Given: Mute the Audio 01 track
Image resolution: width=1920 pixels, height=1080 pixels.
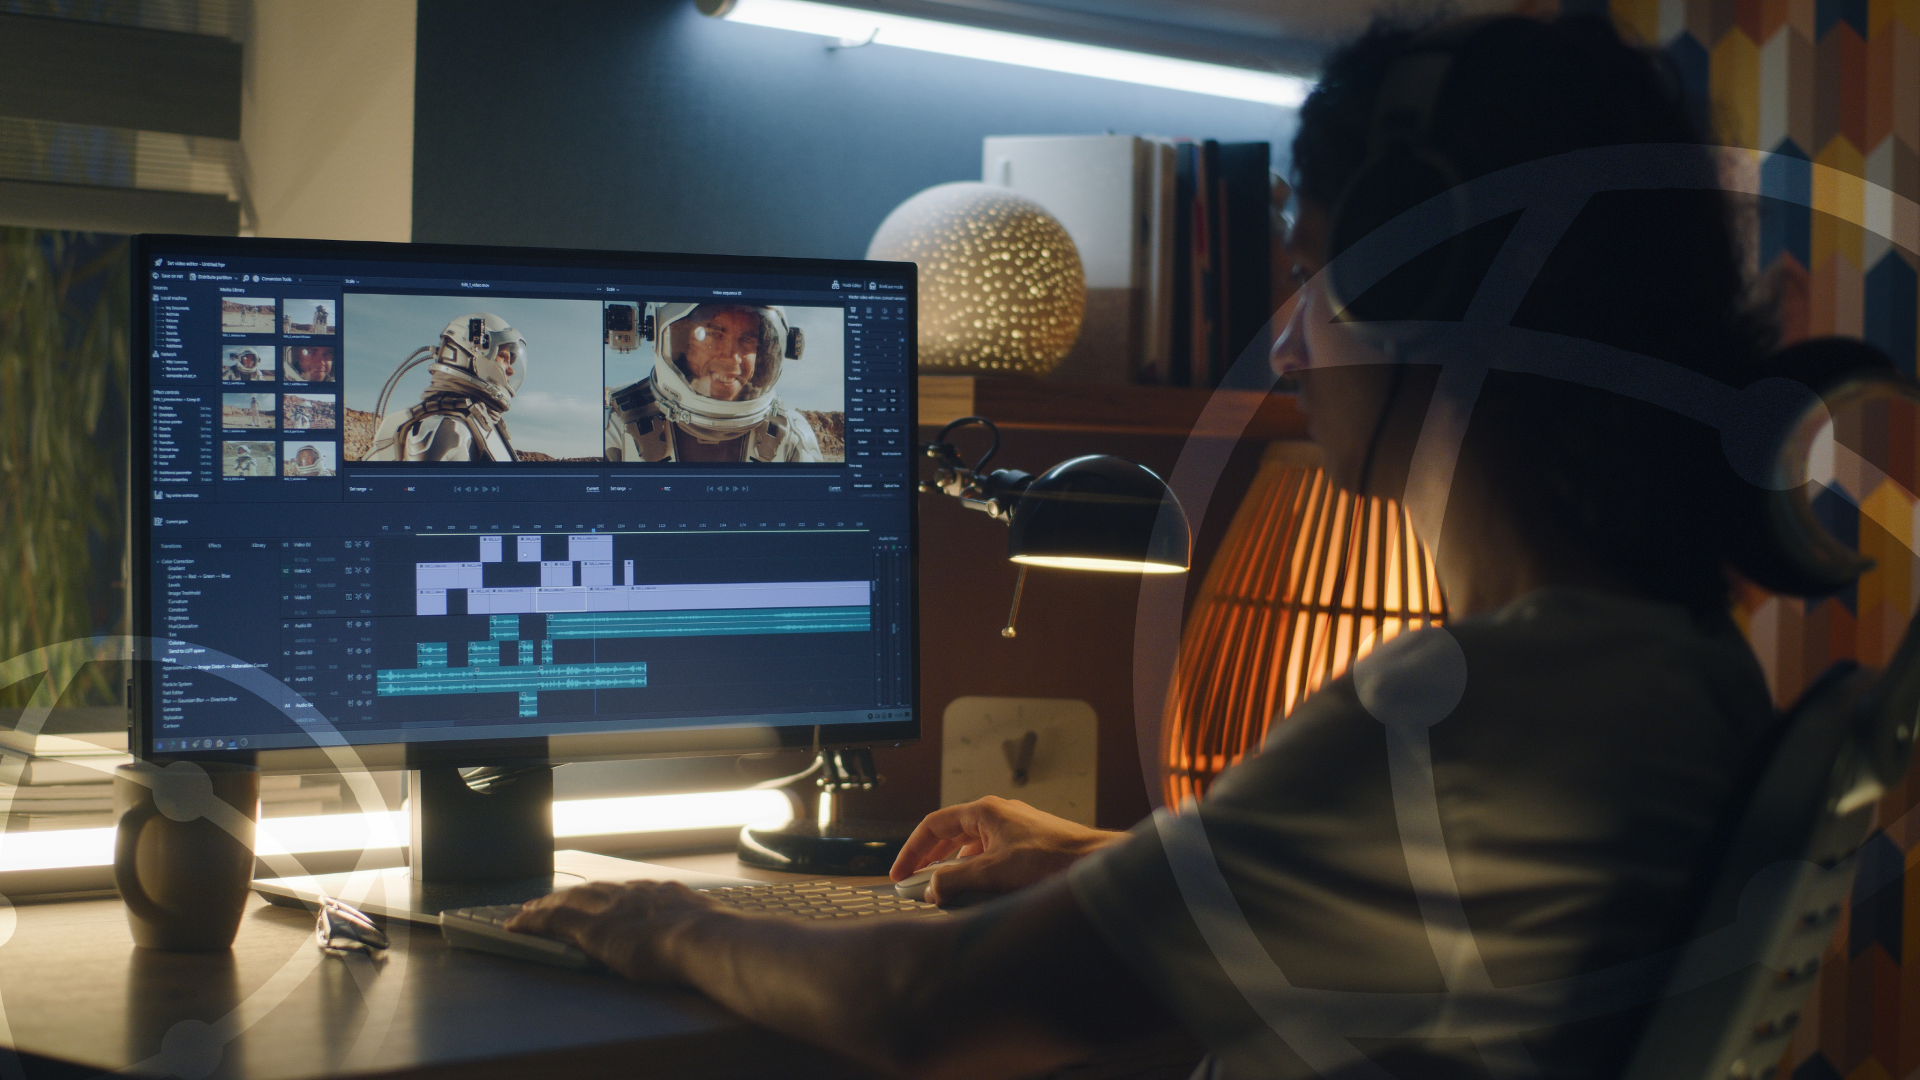Looking at the screenshot, I should 366,639.
